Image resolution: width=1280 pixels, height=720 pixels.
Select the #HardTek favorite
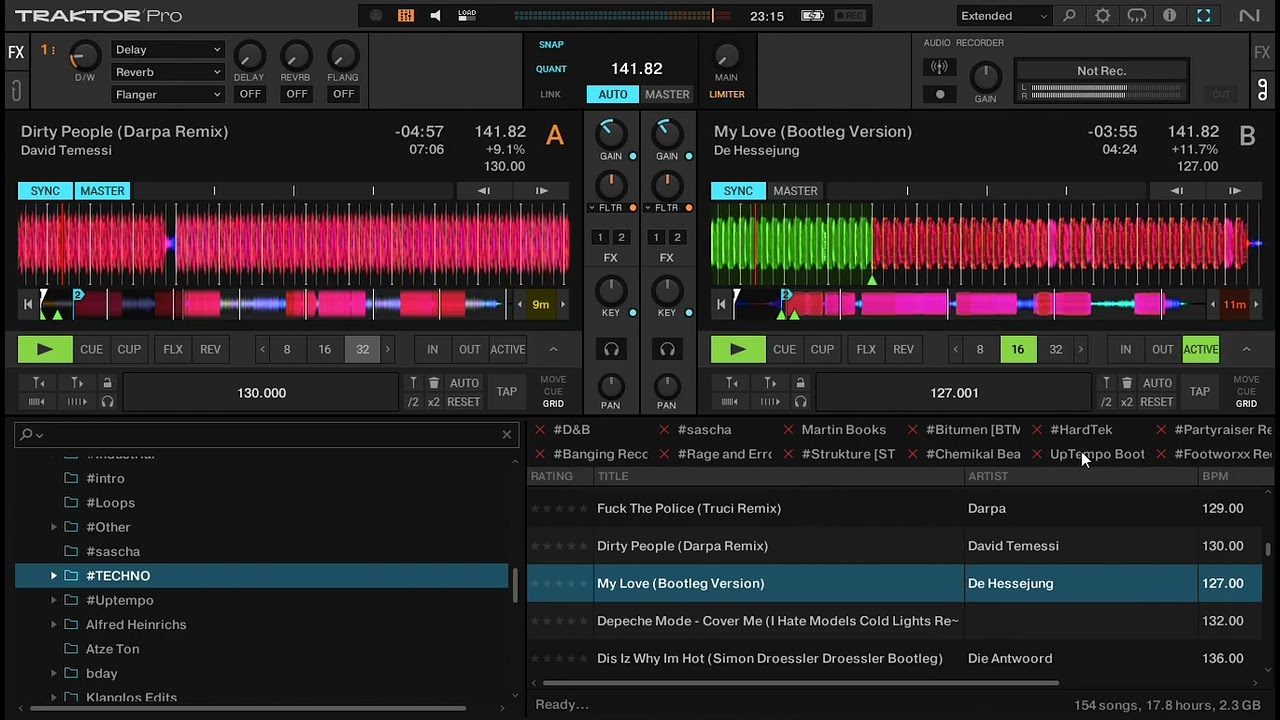1081,430
